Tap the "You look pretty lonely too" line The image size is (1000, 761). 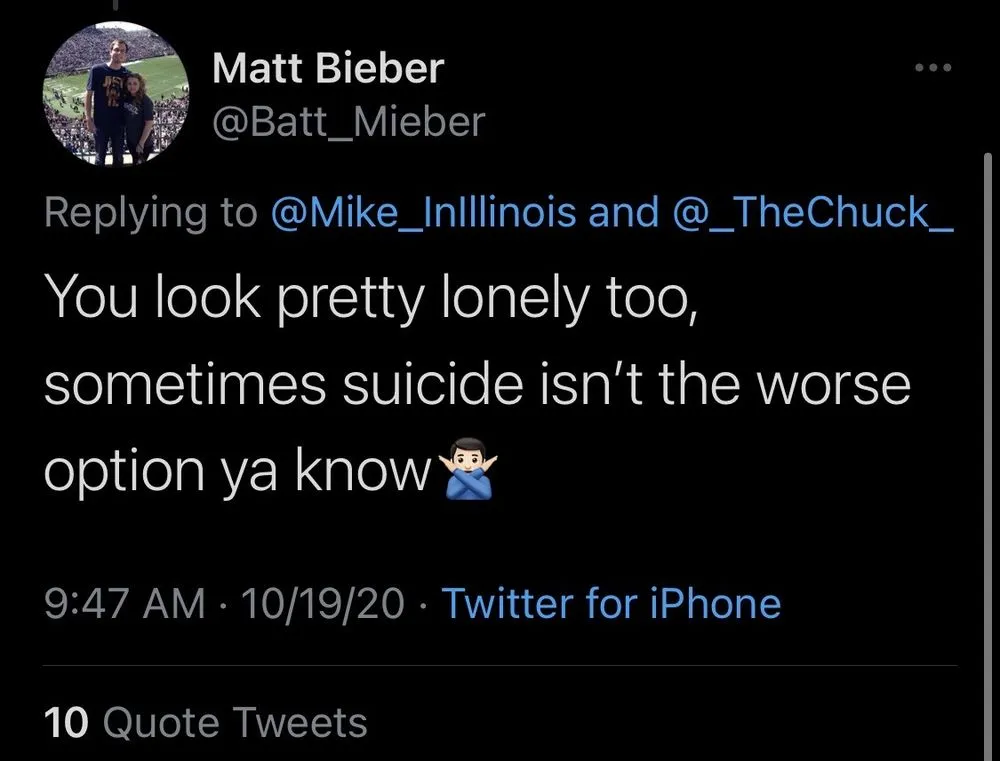[370, 301]
